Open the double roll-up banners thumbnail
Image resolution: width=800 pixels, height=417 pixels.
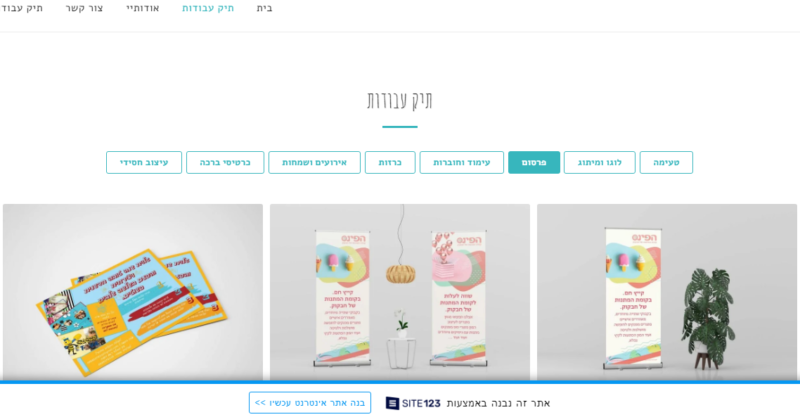399,292
